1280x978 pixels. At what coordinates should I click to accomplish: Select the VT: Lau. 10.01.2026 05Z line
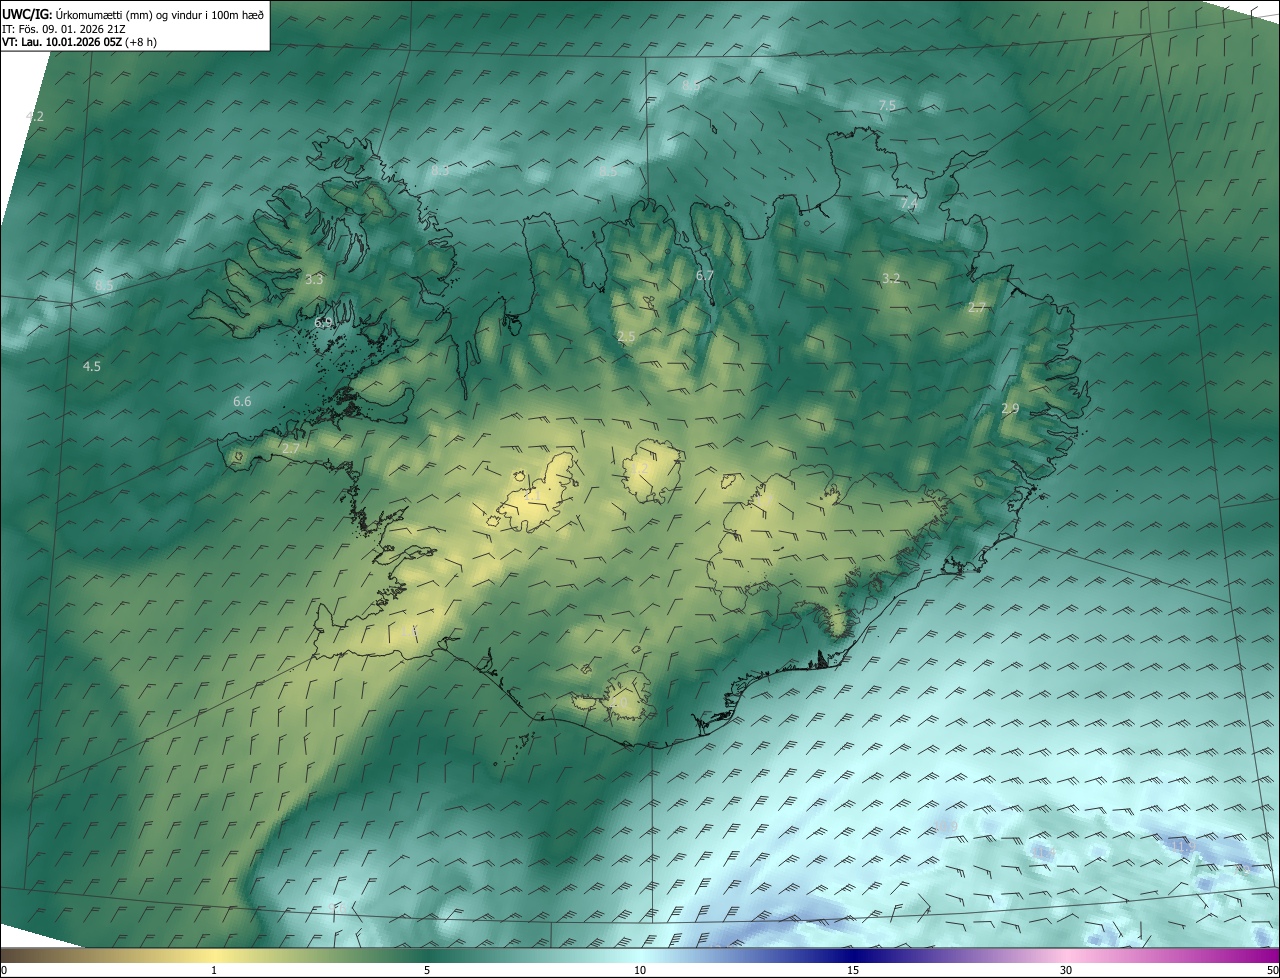pyautogui.click(x=79, y=41)
